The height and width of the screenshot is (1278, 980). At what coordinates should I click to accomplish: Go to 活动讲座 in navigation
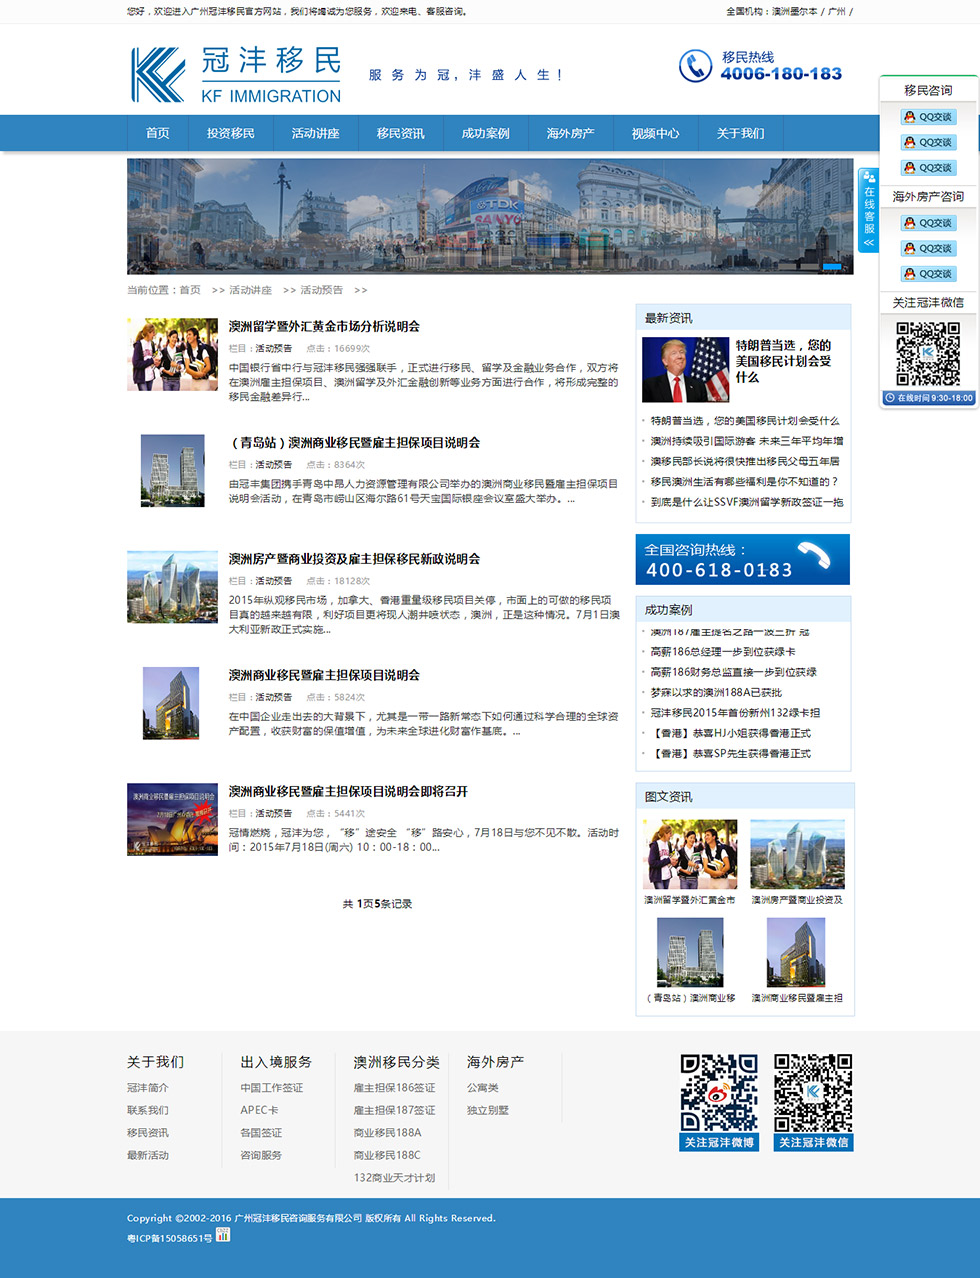[x=316, y=133]
